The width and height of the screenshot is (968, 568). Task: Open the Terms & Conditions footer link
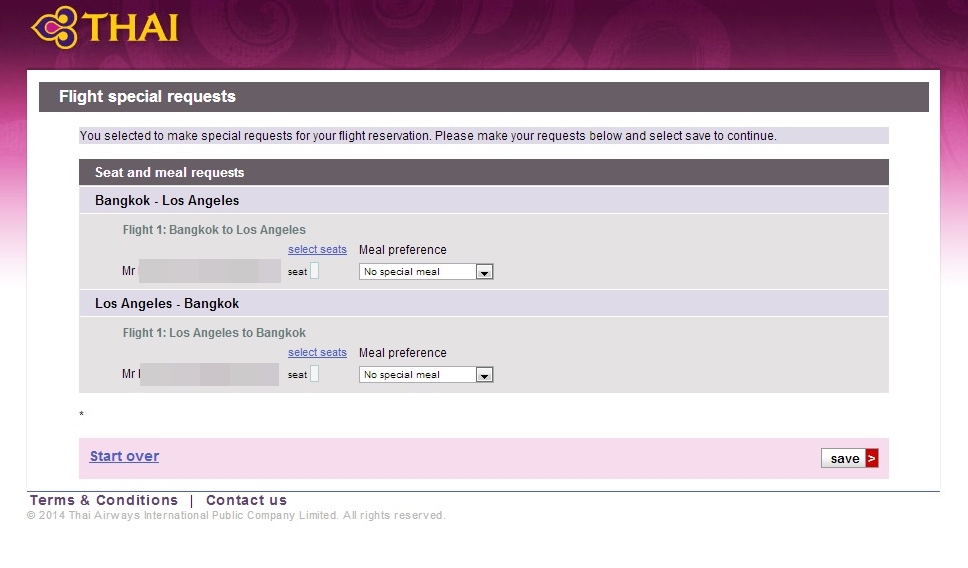tap(104, 500)
